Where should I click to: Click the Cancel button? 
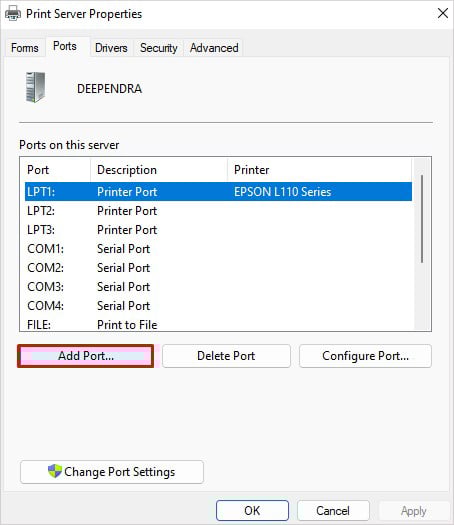pyautogui.click(x=333, y=511)
